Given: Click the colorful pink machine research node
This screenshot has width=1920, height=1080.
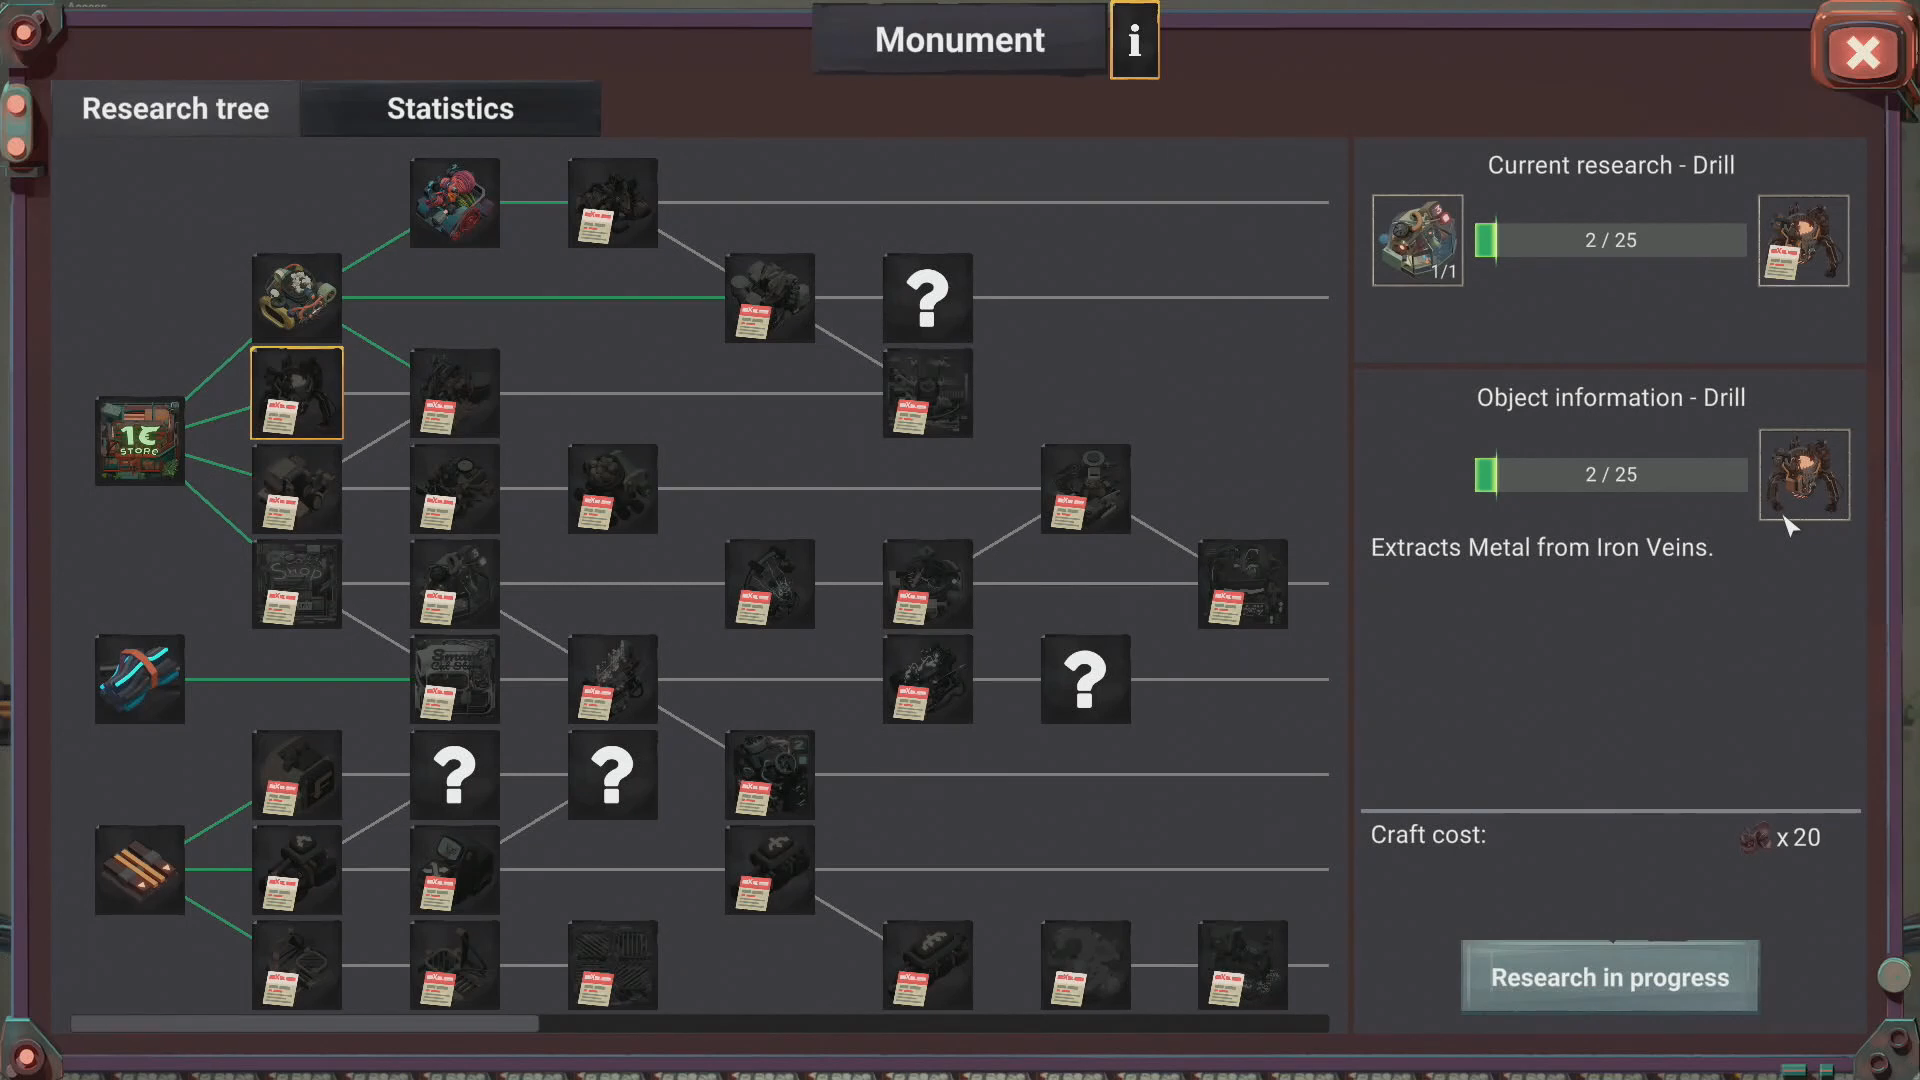Looking at the screenshot, I should click(455, 203).
